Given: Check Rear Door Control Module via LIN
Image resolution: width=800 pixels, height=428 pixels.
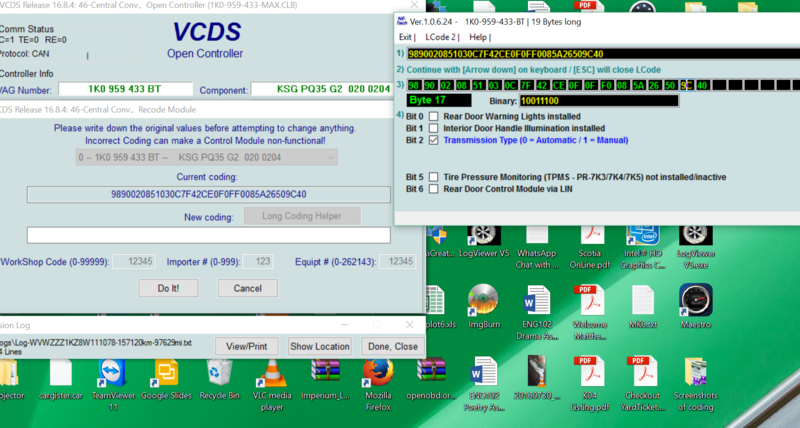Looking at the screenshot, I should pyautogui.click(x=433, y=189).
